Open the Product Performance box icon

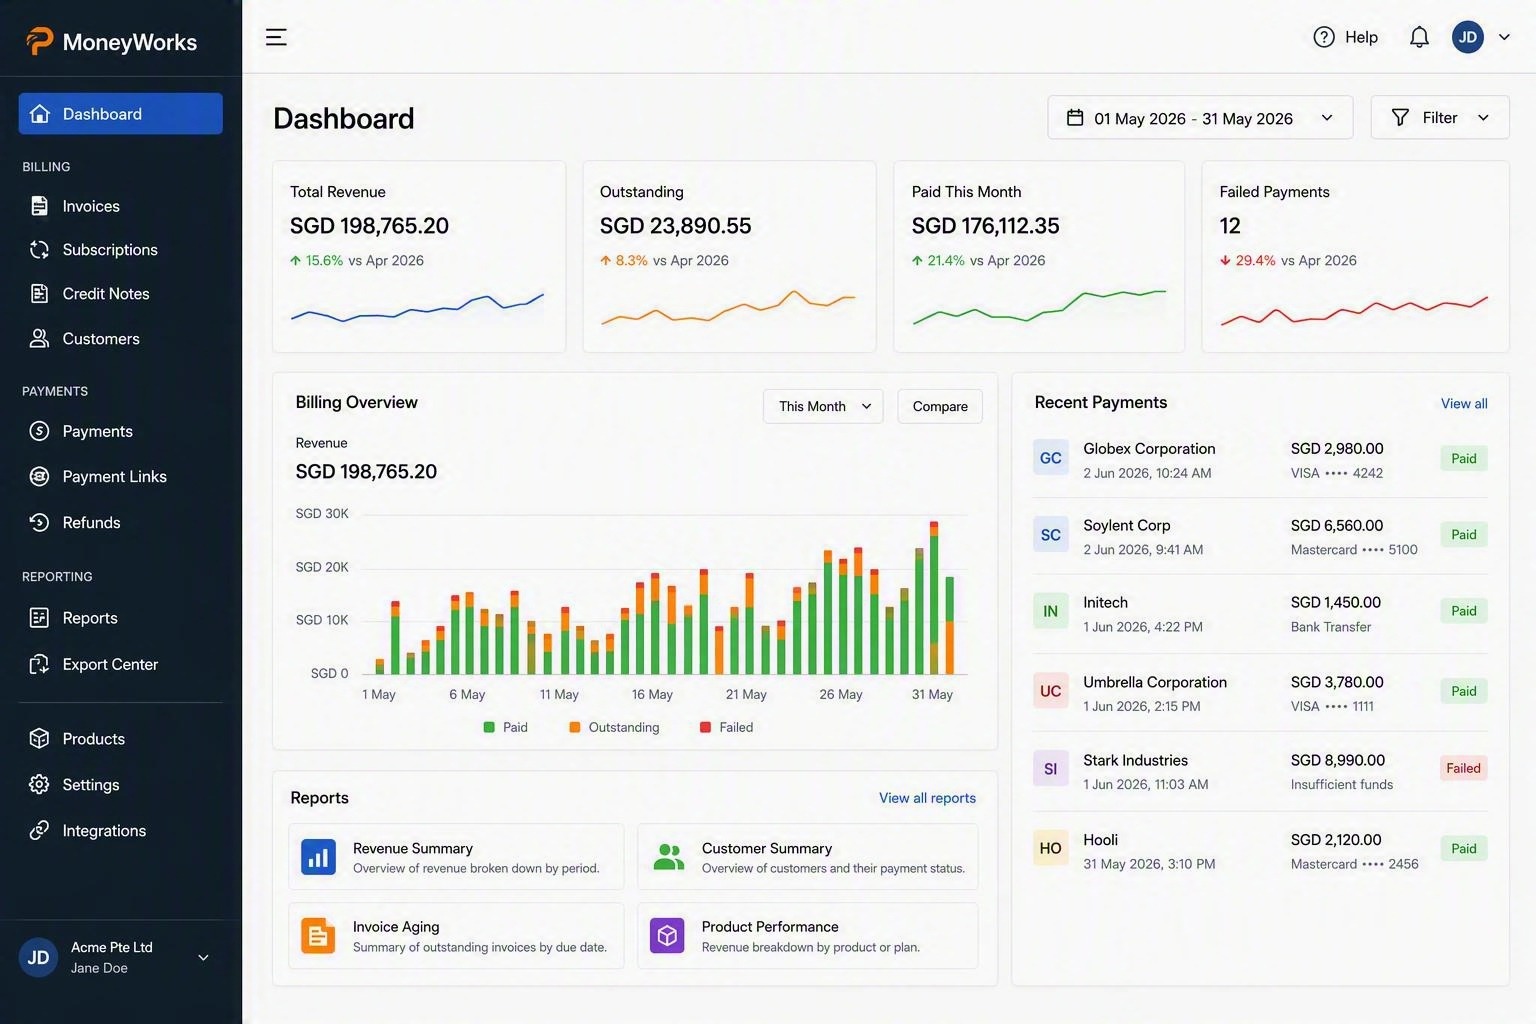[x=667, y=936]
